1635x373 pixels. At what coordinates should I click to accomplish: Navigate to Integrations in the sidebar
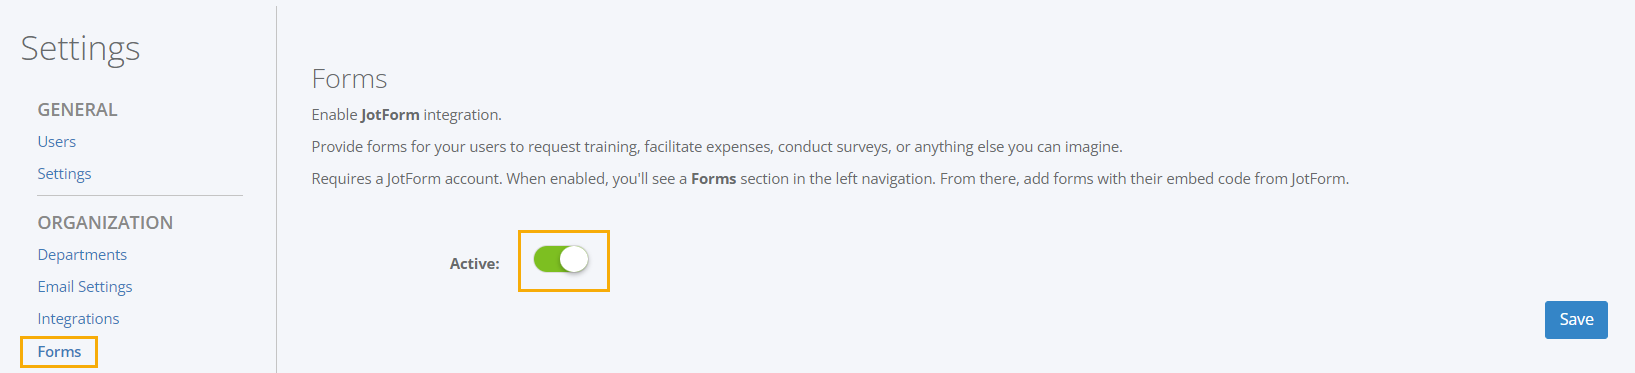click(78, 319)
